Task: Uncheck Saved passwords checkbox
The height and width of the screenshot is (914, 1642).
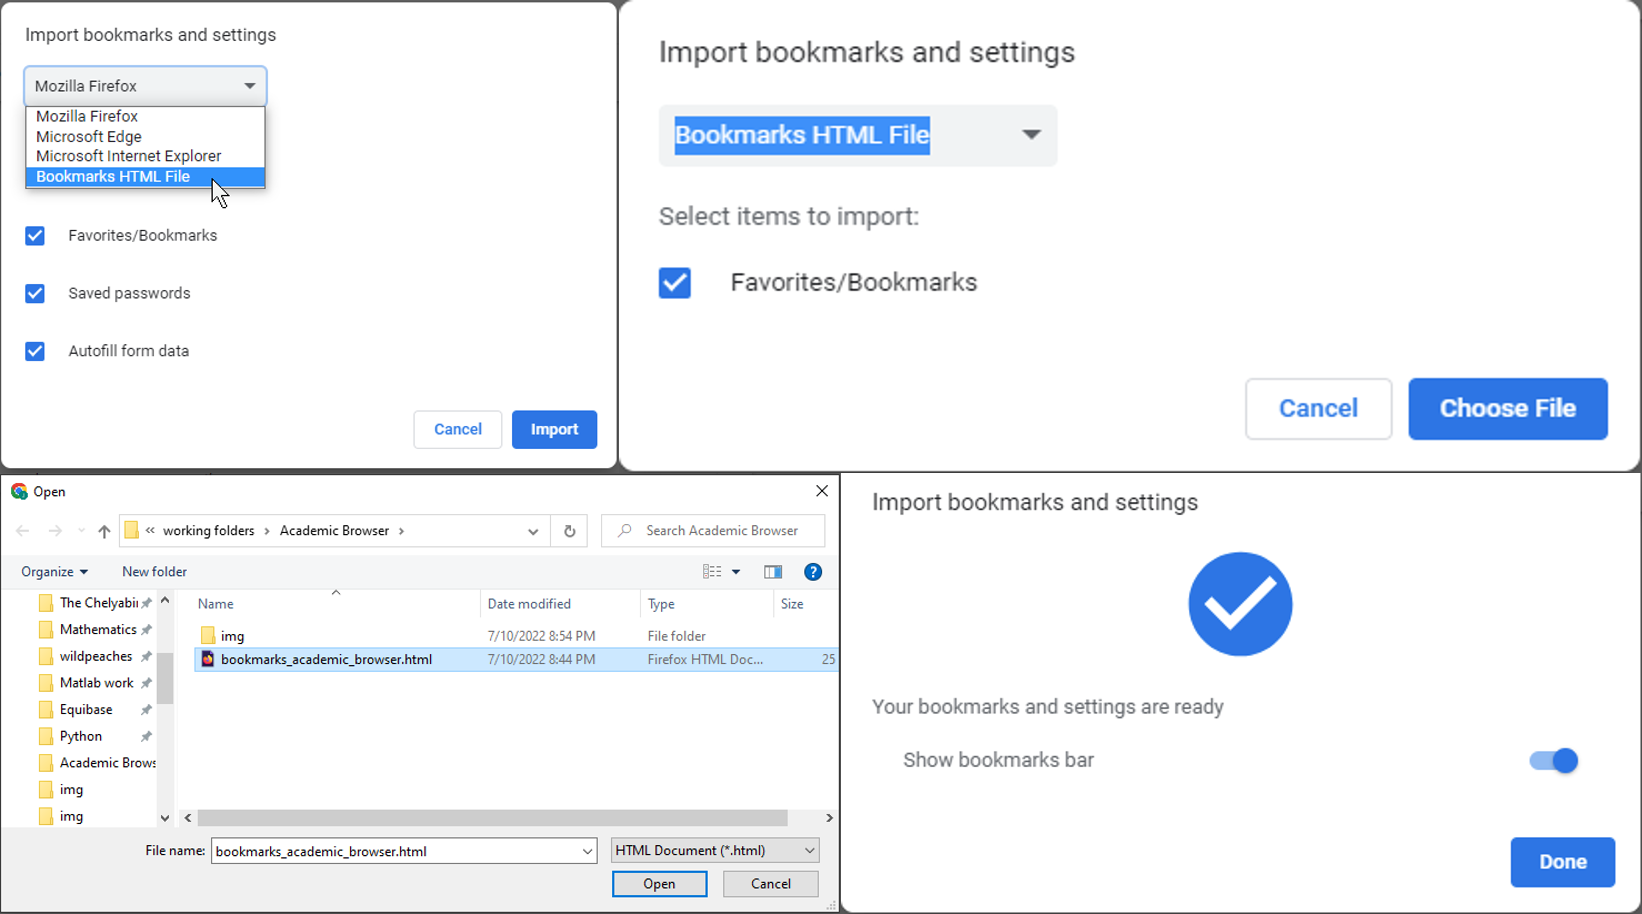Action: 35,293
